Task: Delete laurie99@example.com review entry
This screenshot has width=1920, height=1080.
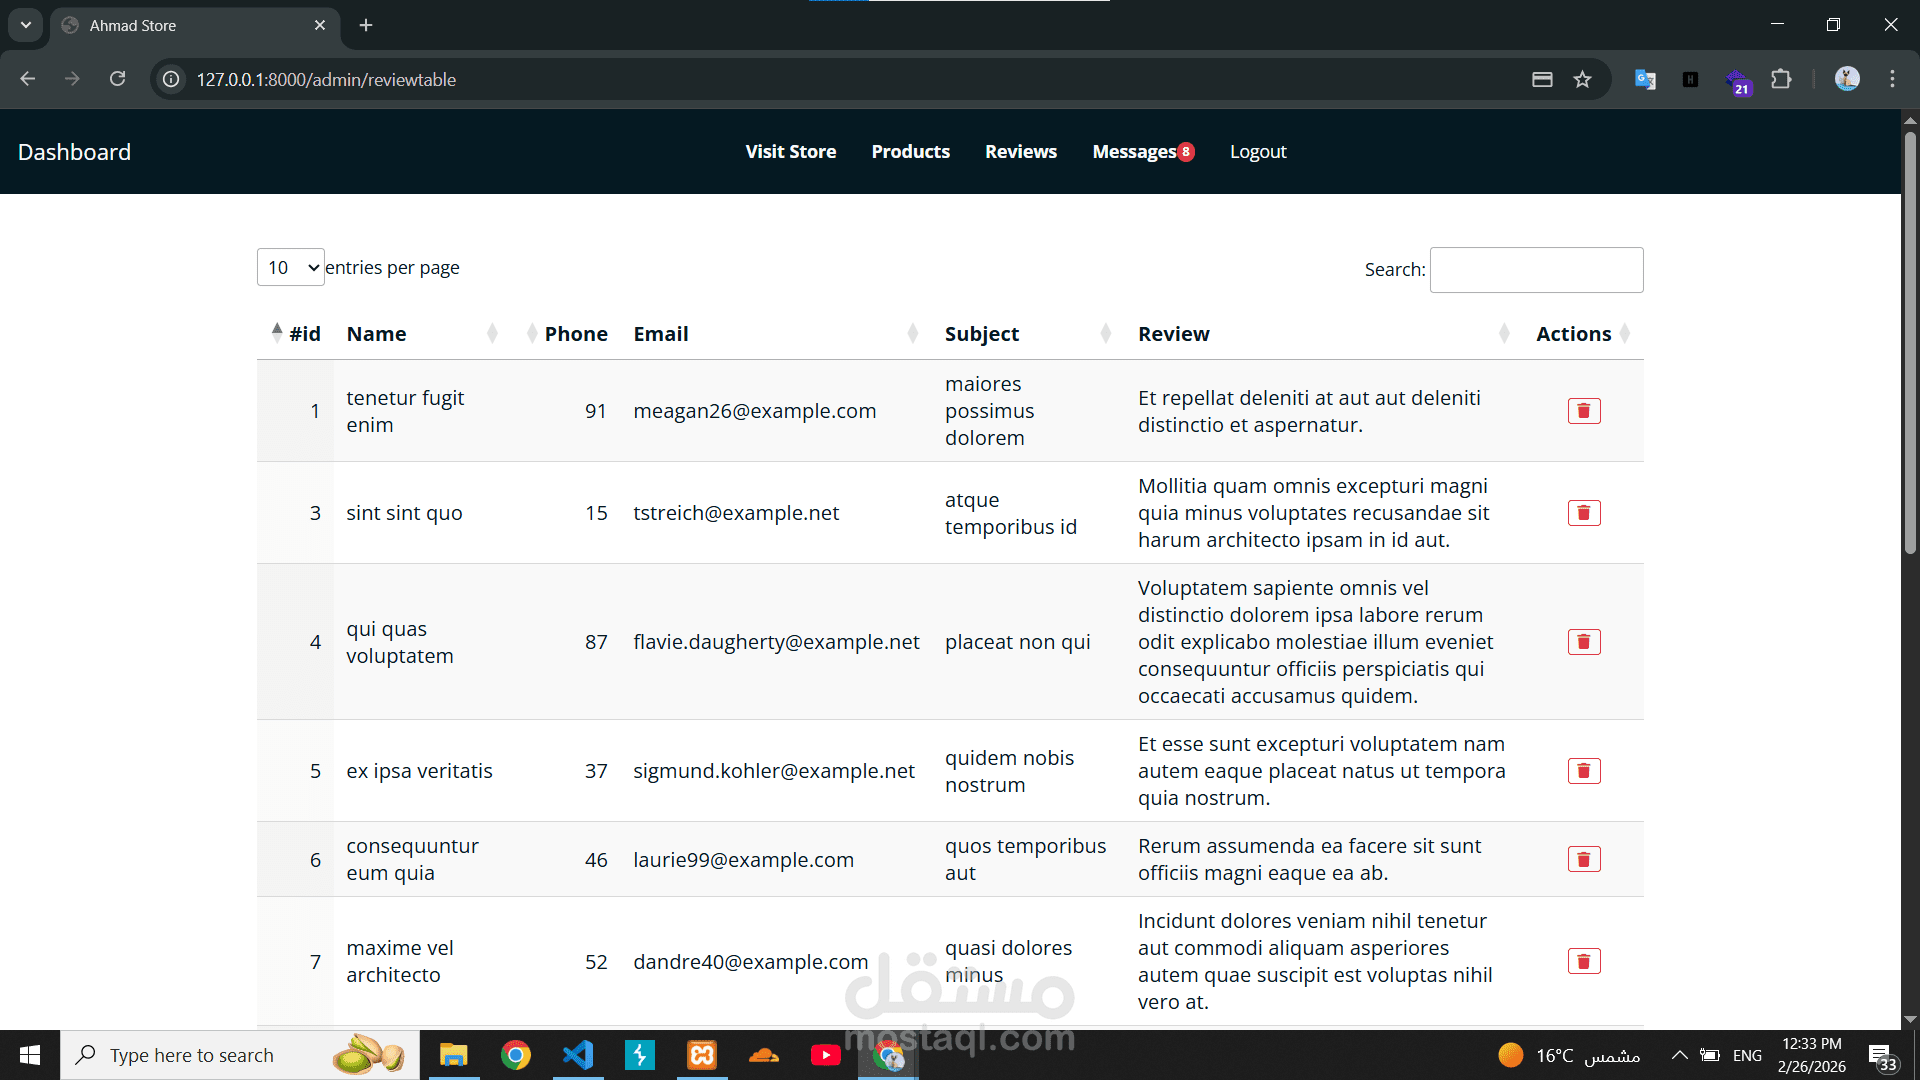Action: (x=1584, y=860)
